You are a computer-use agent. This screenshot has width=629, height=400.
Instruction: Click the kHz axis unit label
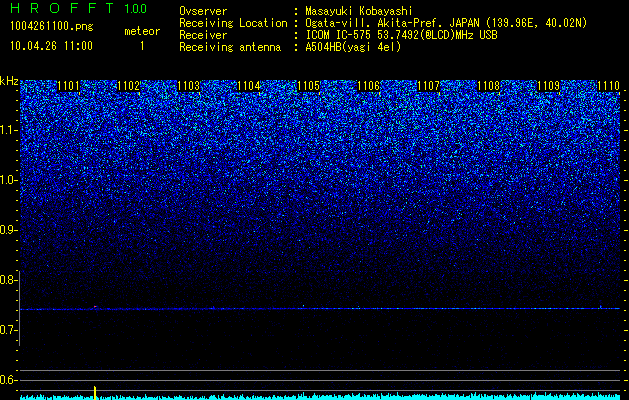click(x=9, y=81)
